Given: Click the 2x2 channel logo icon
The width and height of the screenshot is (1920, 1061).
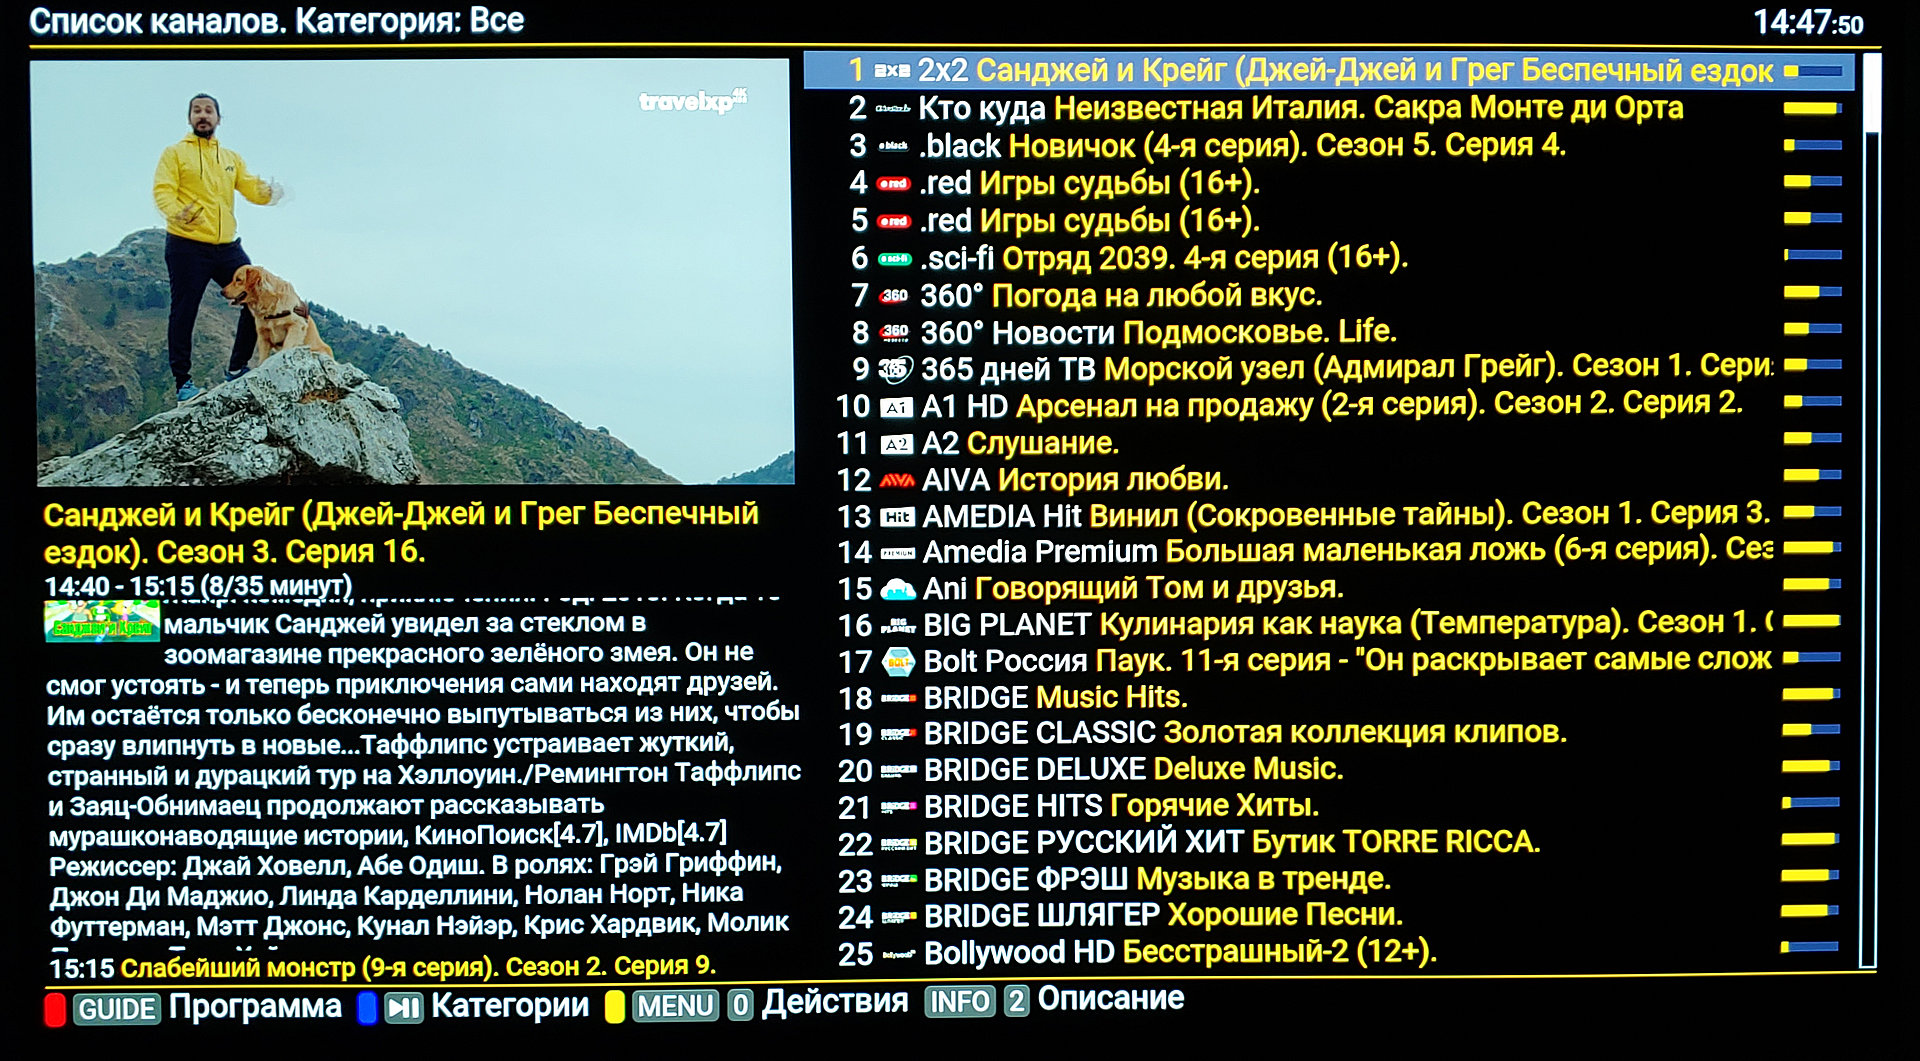Looking at the screenshot, I should point(892,71).
